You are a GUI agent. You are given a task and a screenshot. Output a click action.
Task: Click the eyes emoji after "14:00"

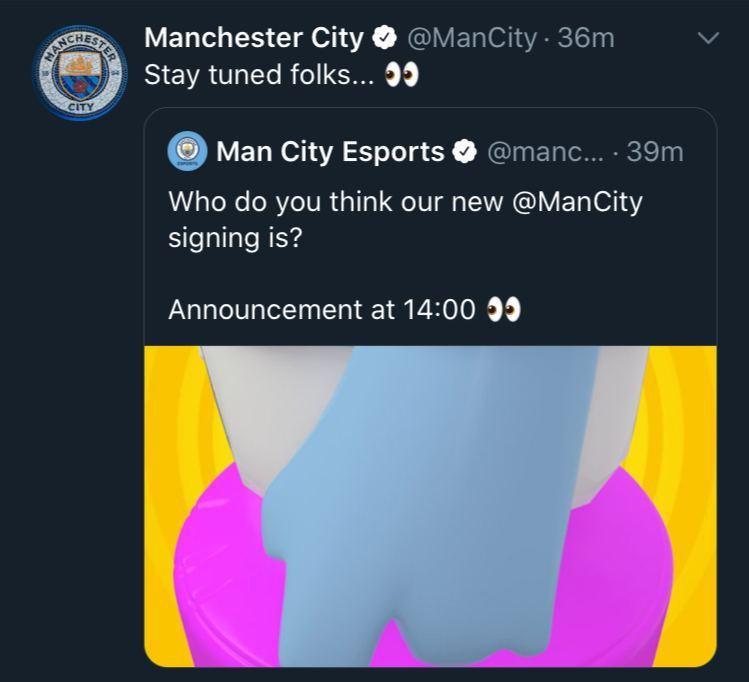(503, 310)
